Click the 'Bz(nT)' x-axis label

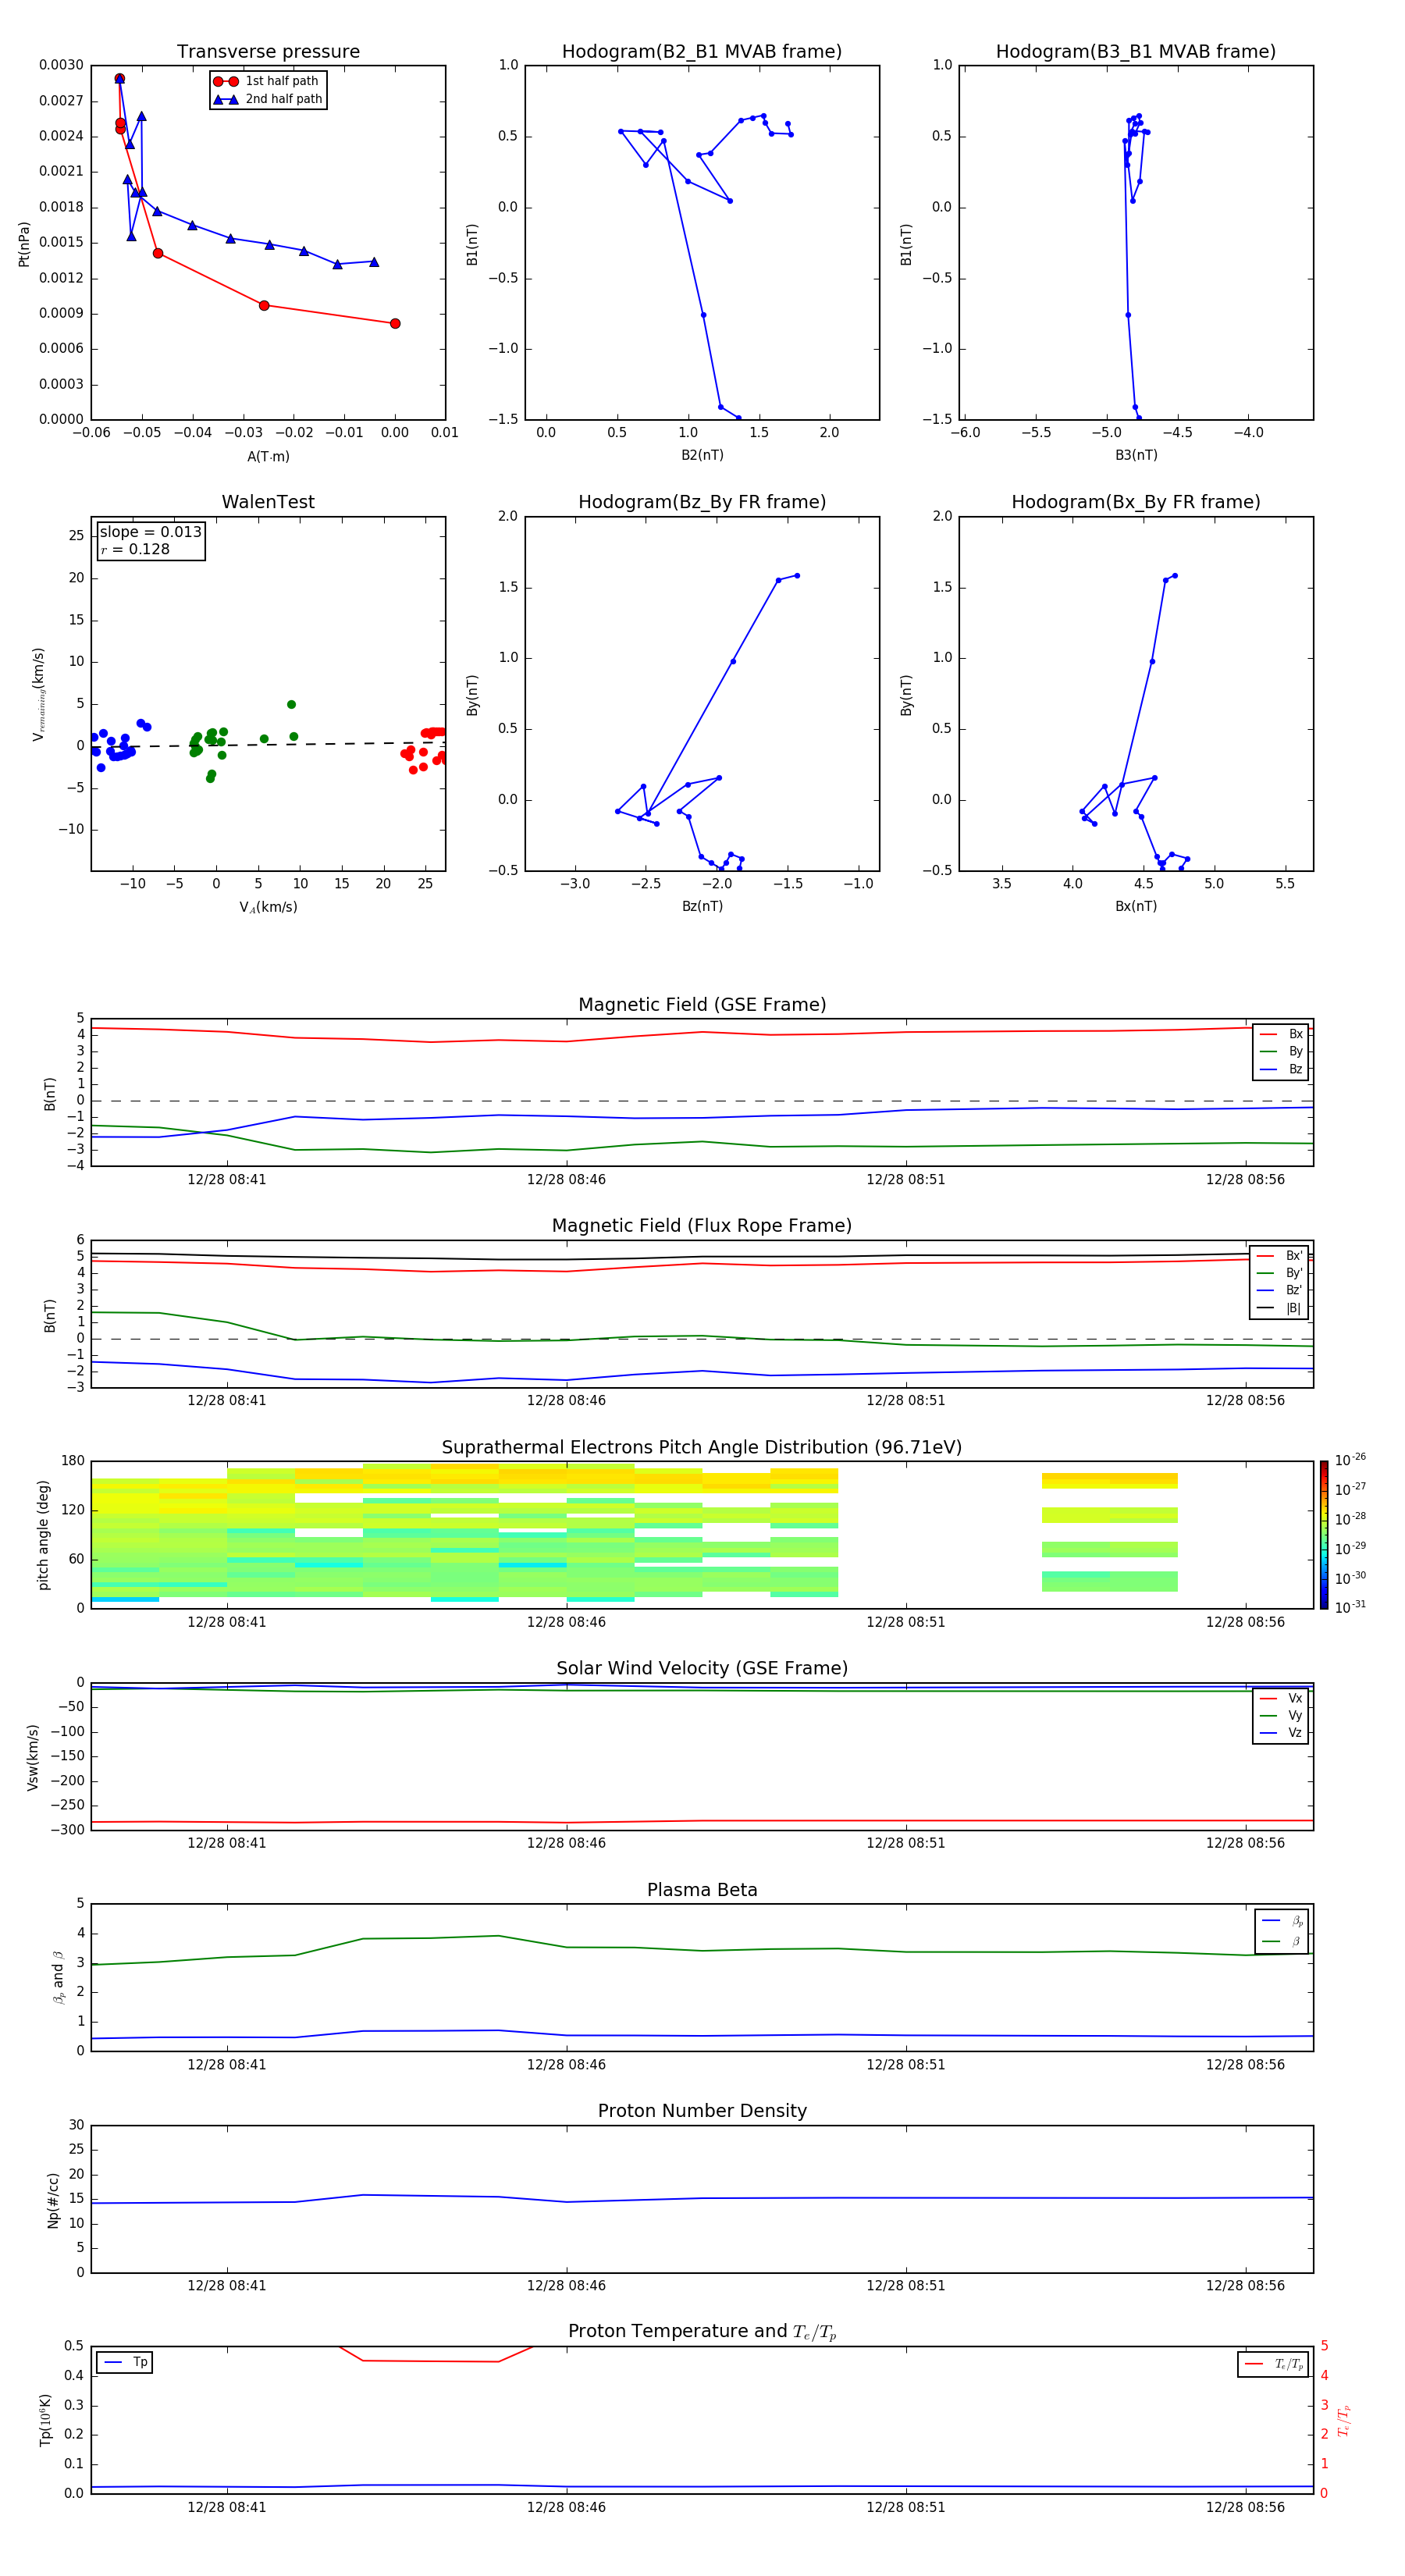[x=702, y=906]
